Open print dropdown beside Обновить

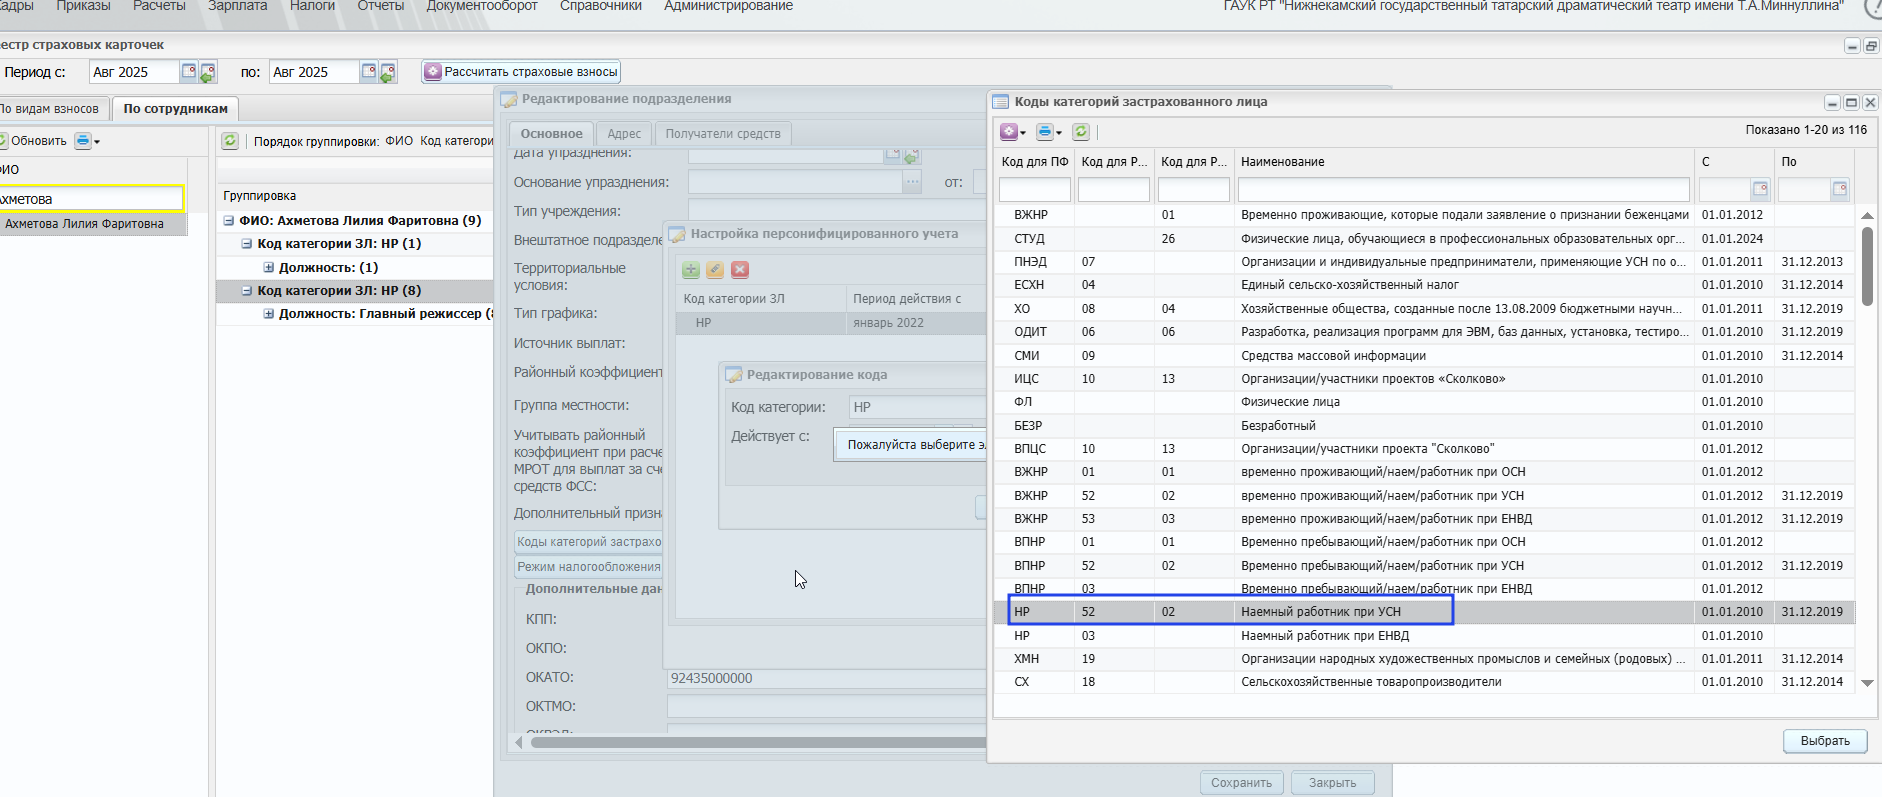[87, 141]
